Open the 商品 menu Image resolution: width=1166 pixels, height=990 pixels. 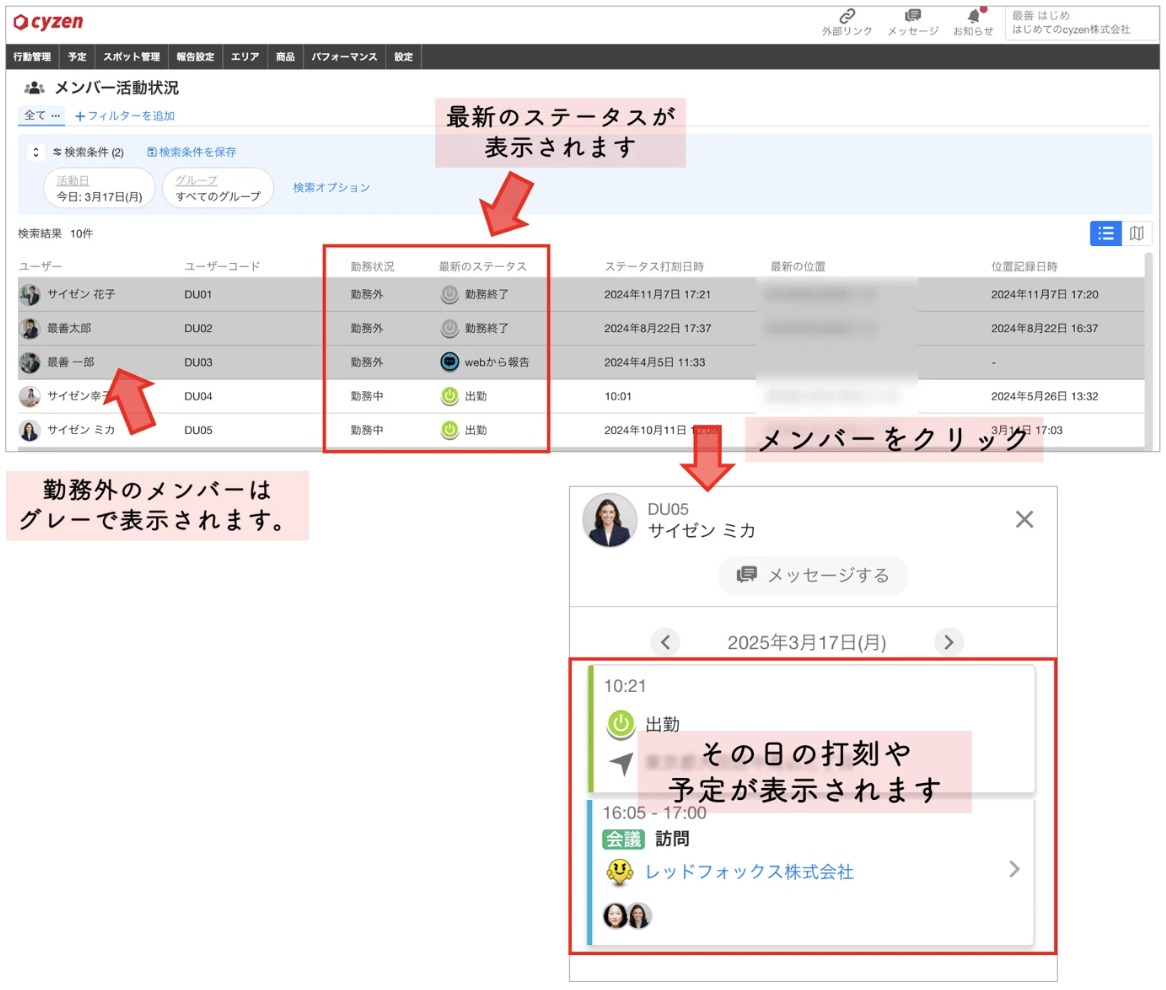[x=285, y=57]
